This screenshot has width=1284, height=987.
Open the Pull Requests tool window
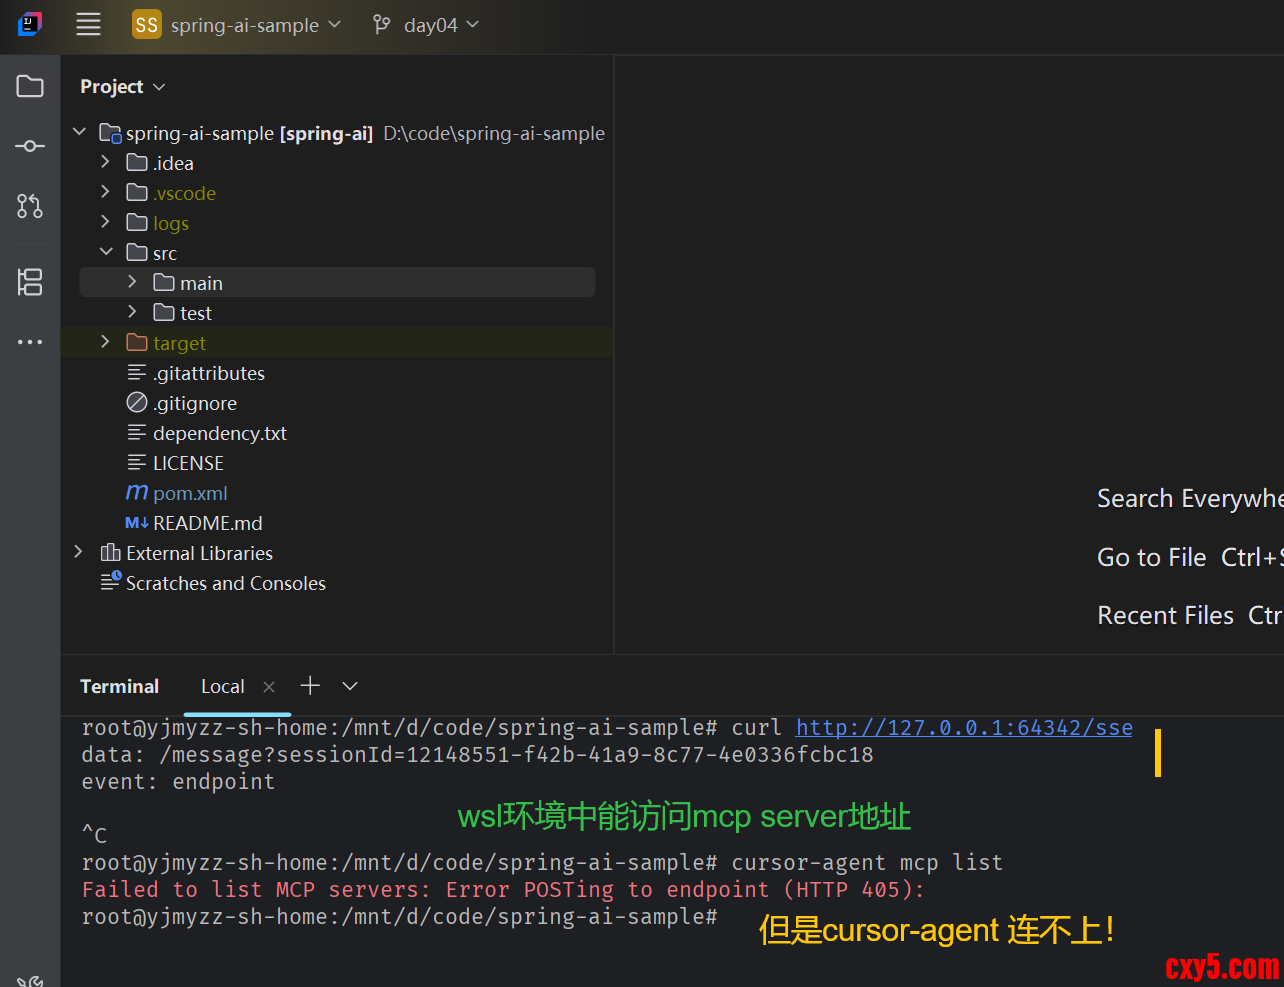click(30, 206)
